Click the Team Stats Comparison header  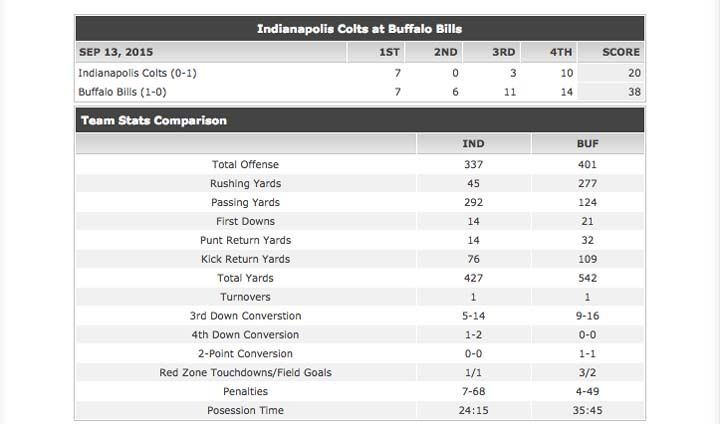tap(154, 121)
